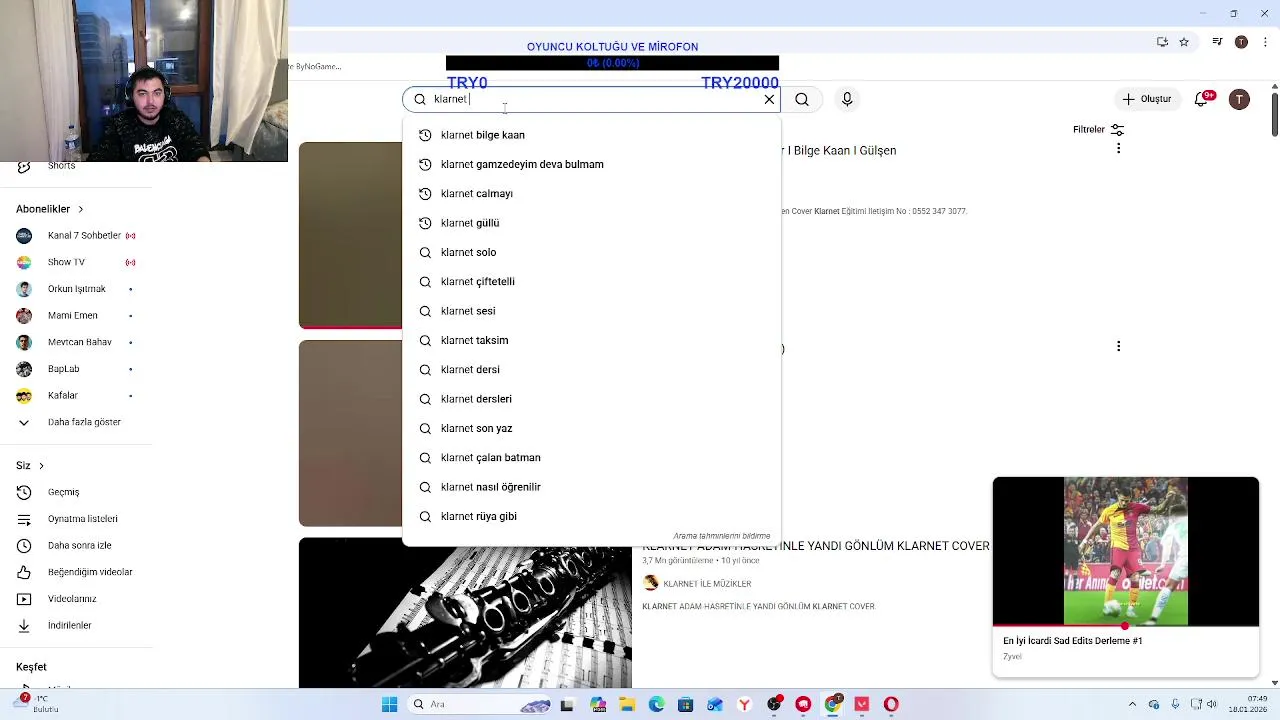Open the three-dot menu of the second result
The image size is (1280, 720).
[x=1118, y=346]
